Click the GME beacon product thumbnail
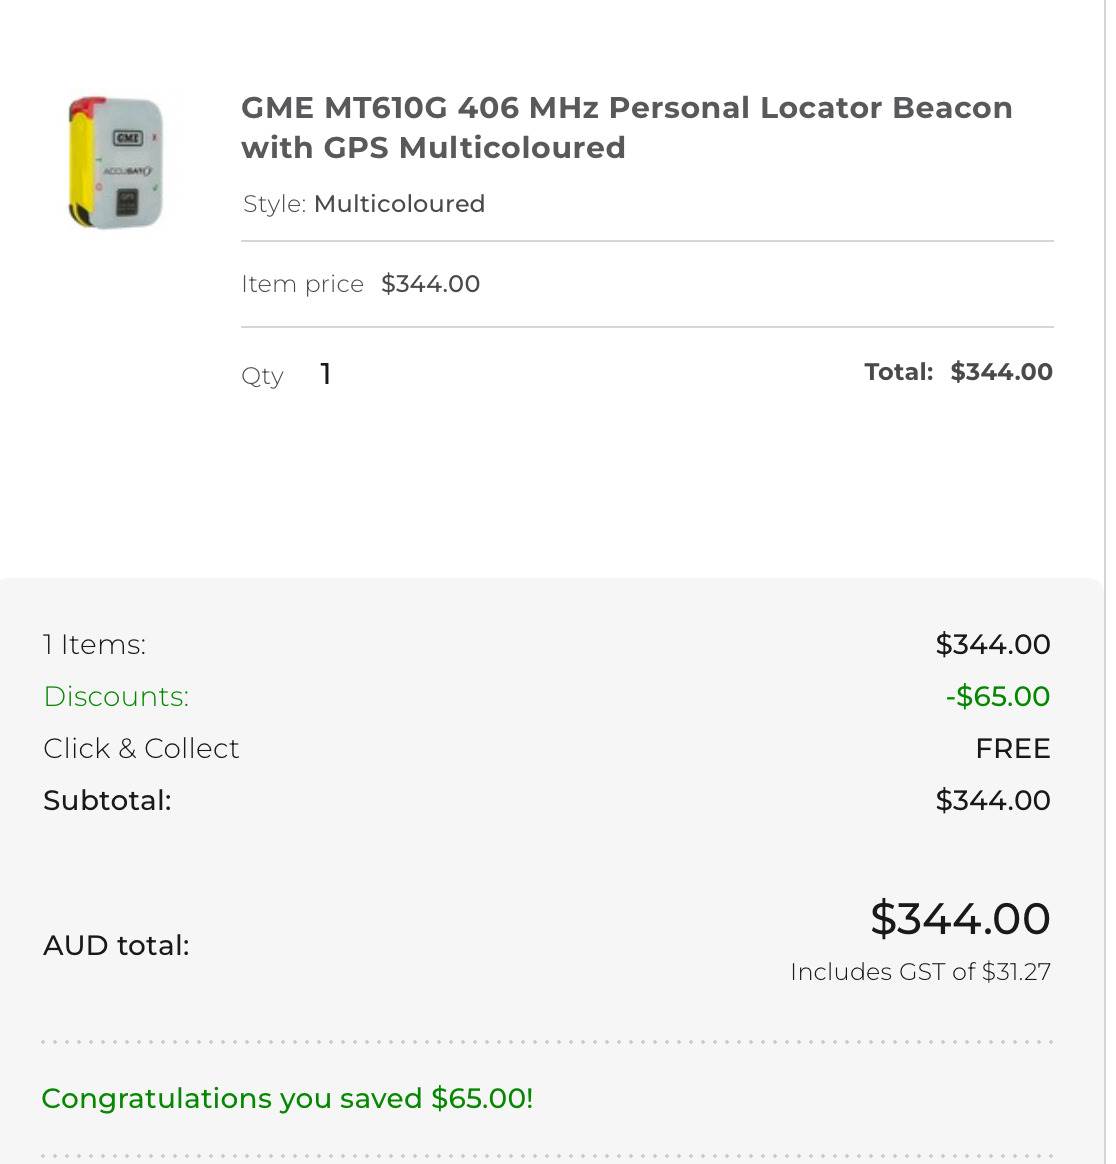 pyautogui.click(x=115, y=162)
